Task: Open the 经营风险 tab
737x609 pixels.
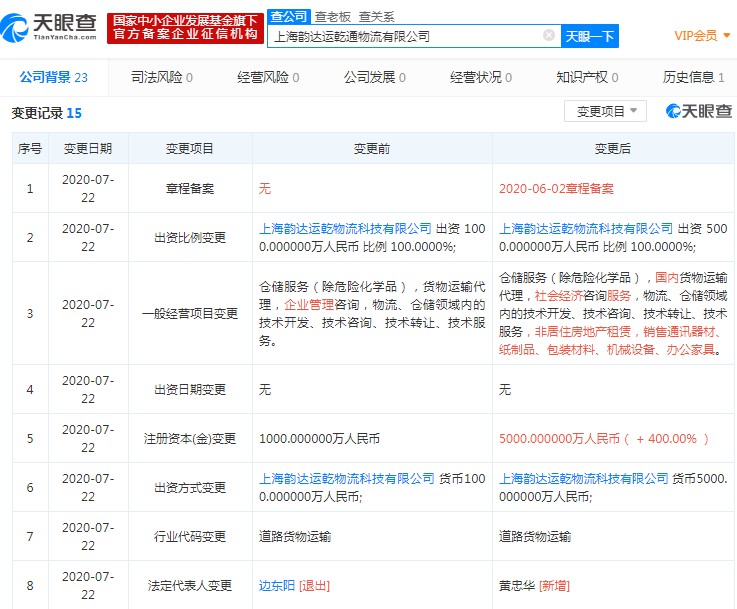Action: click(x=268, y=77)
